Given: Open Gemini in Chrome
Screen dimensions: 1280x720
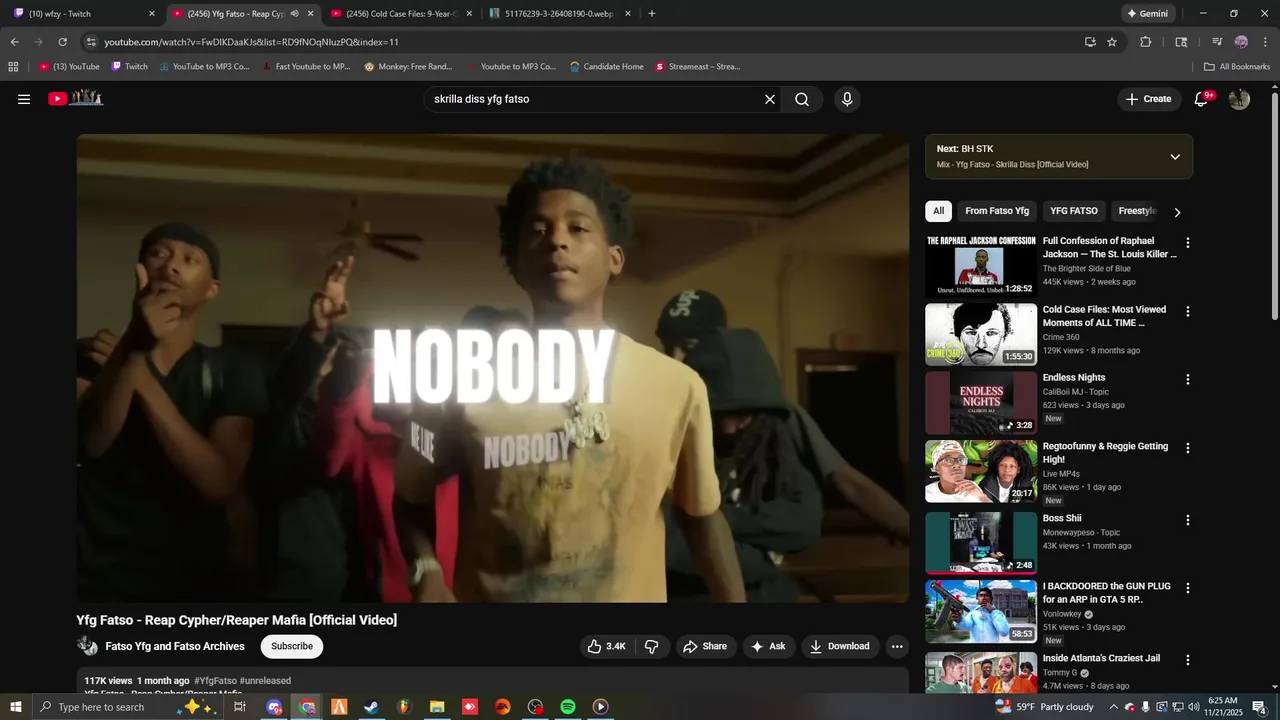Looking at the screenshot, I should [x=1147, y=14].
